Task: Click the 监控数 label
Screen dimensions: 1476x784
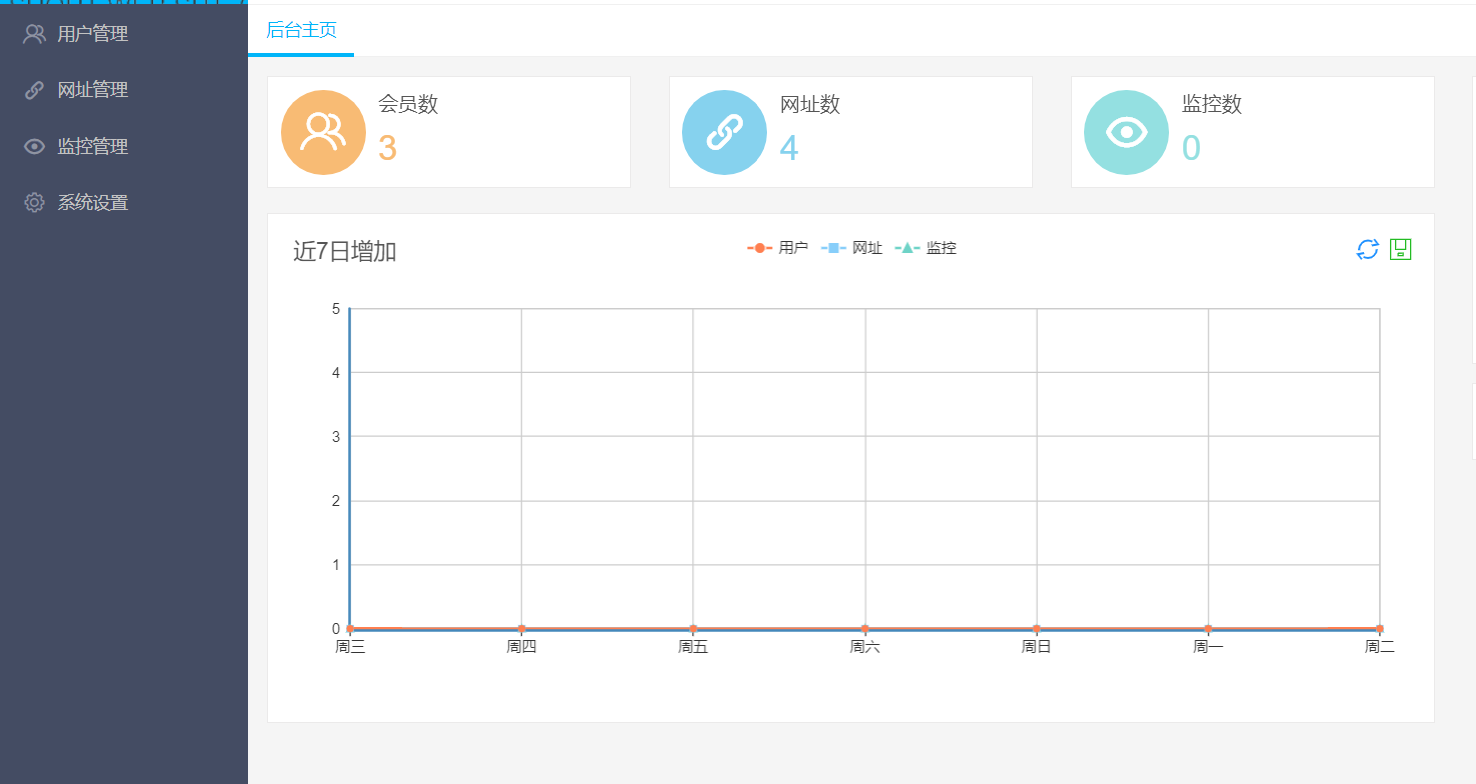Action: coord(1212,104)
